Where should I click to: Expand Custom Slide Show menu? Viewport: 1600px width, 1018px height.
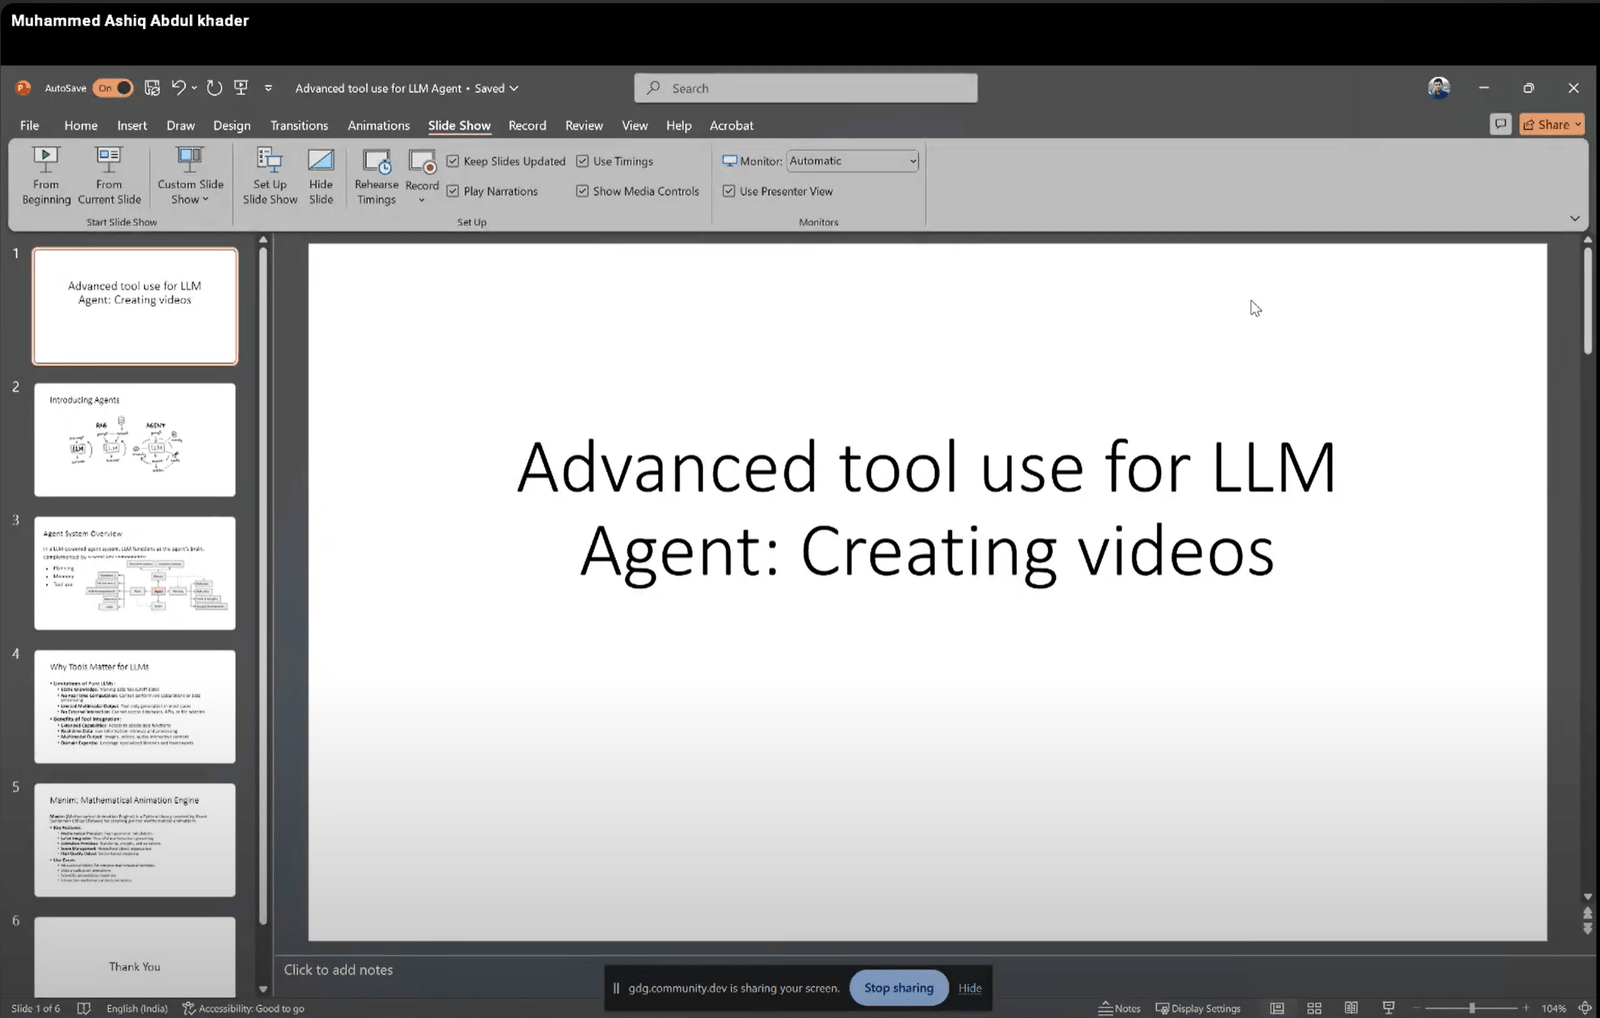tap(190, 176)
